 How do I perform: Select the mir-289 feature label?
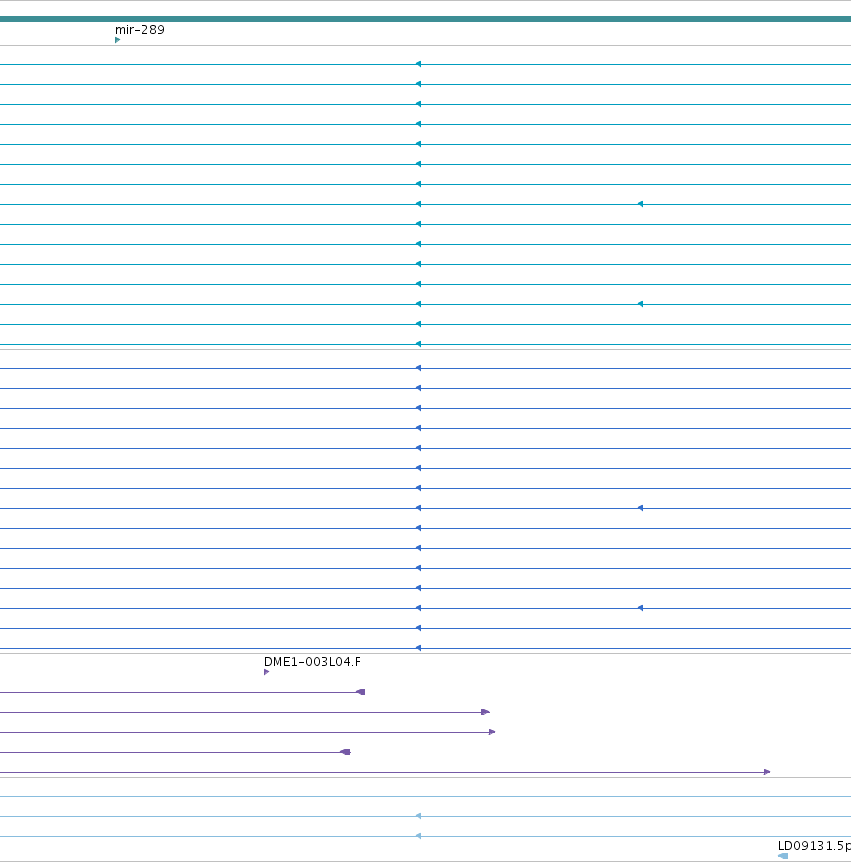(140, 30)
